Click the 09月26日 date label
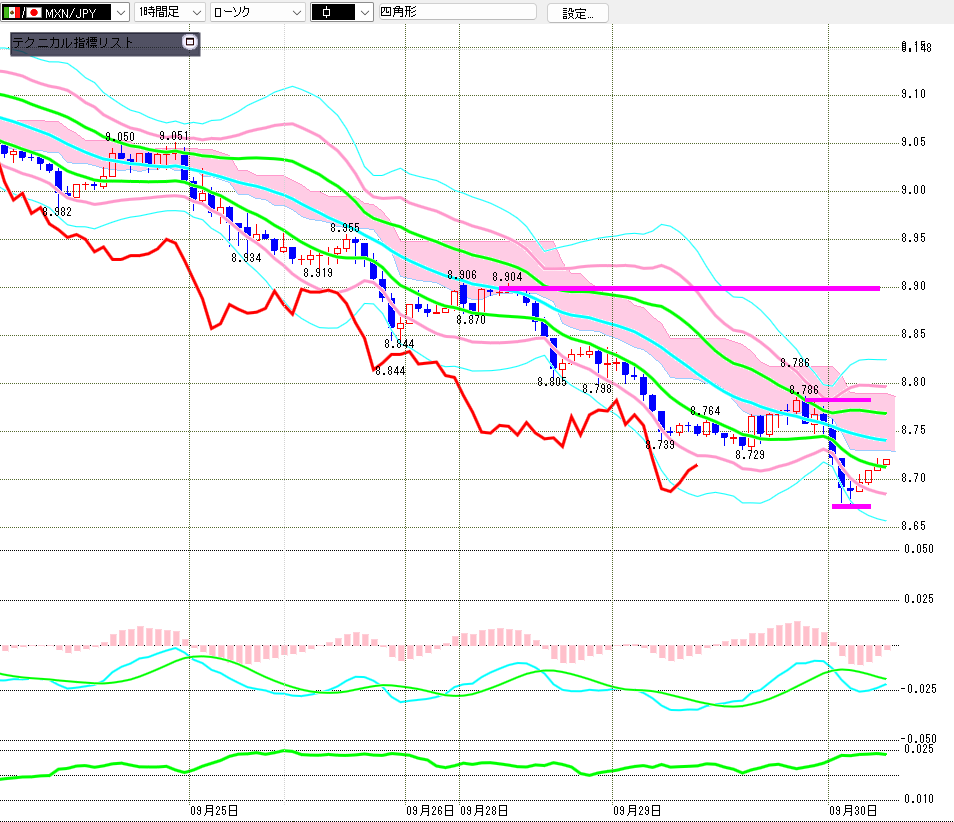Image resolution: width=954 pixels, height=822 pixels. 430,810
